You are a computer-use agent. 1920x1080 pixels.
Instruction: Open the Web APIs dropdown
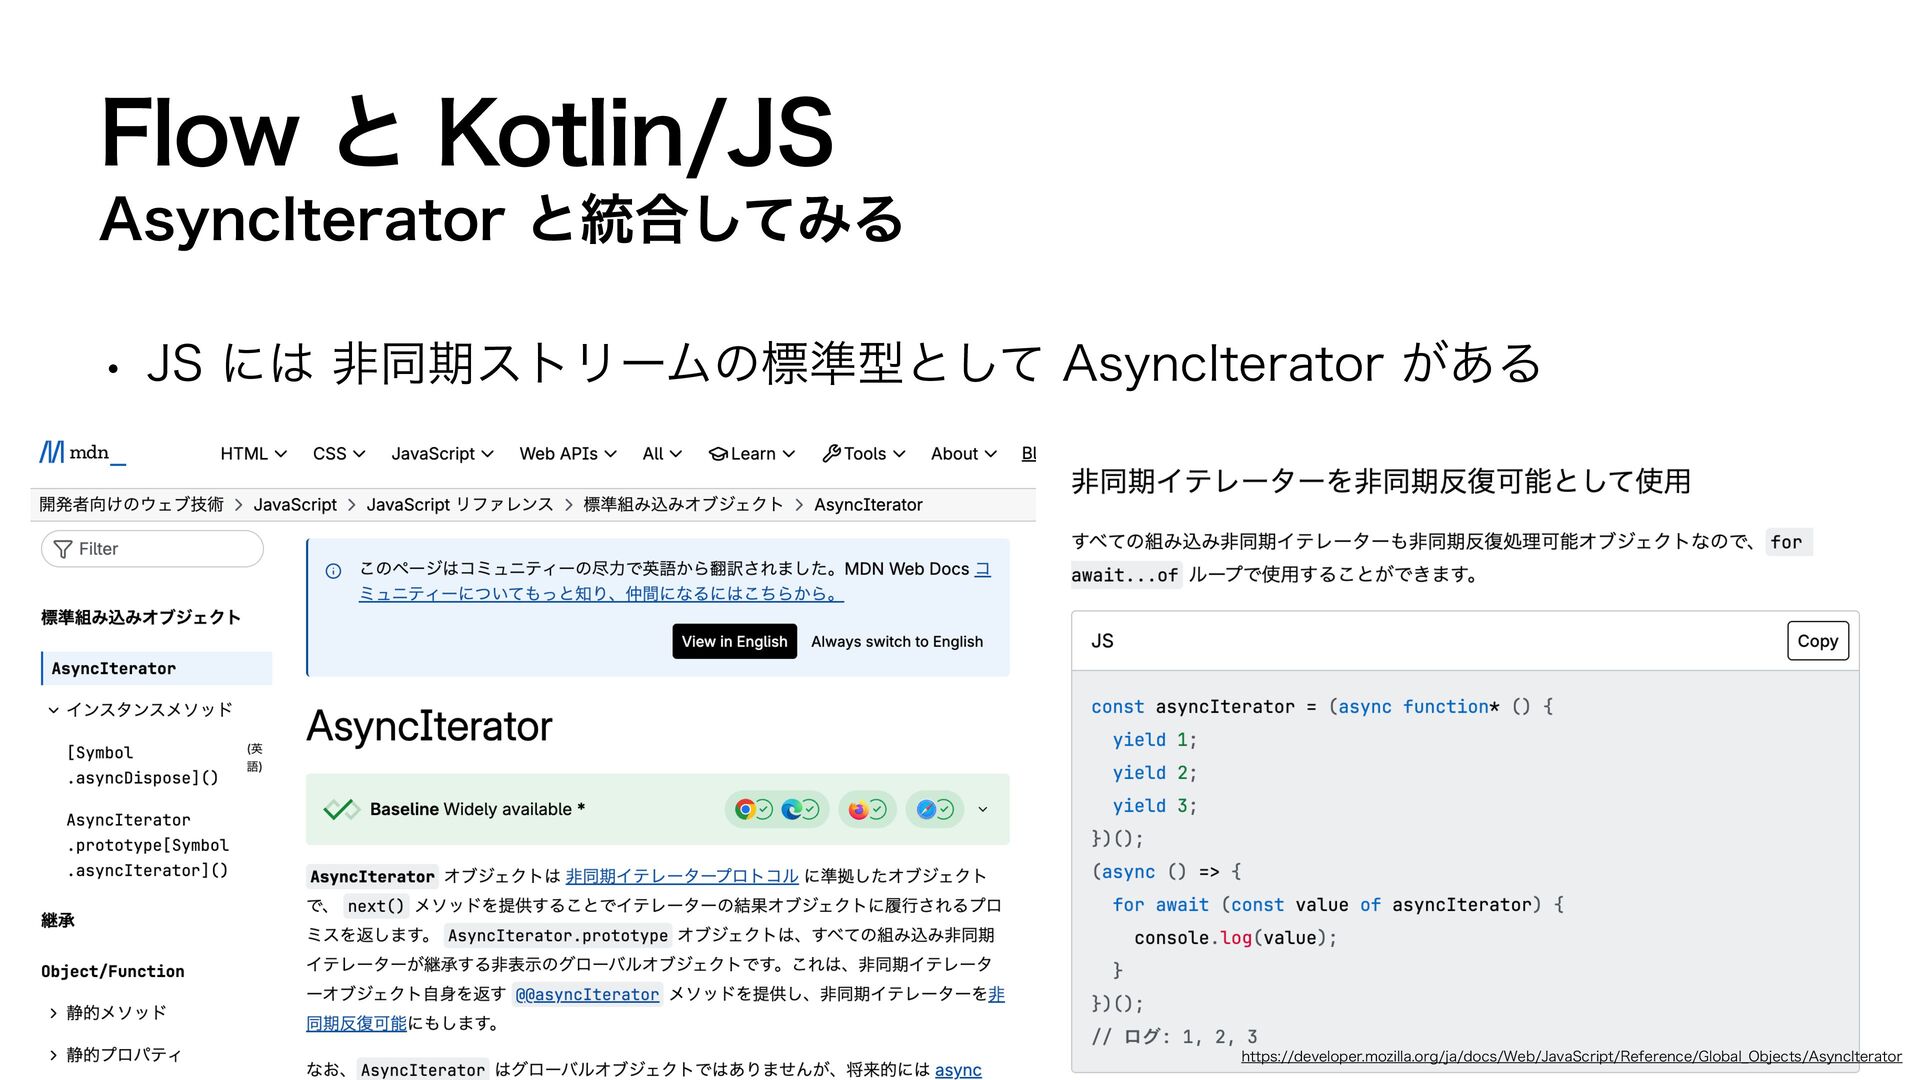(568, 454)
